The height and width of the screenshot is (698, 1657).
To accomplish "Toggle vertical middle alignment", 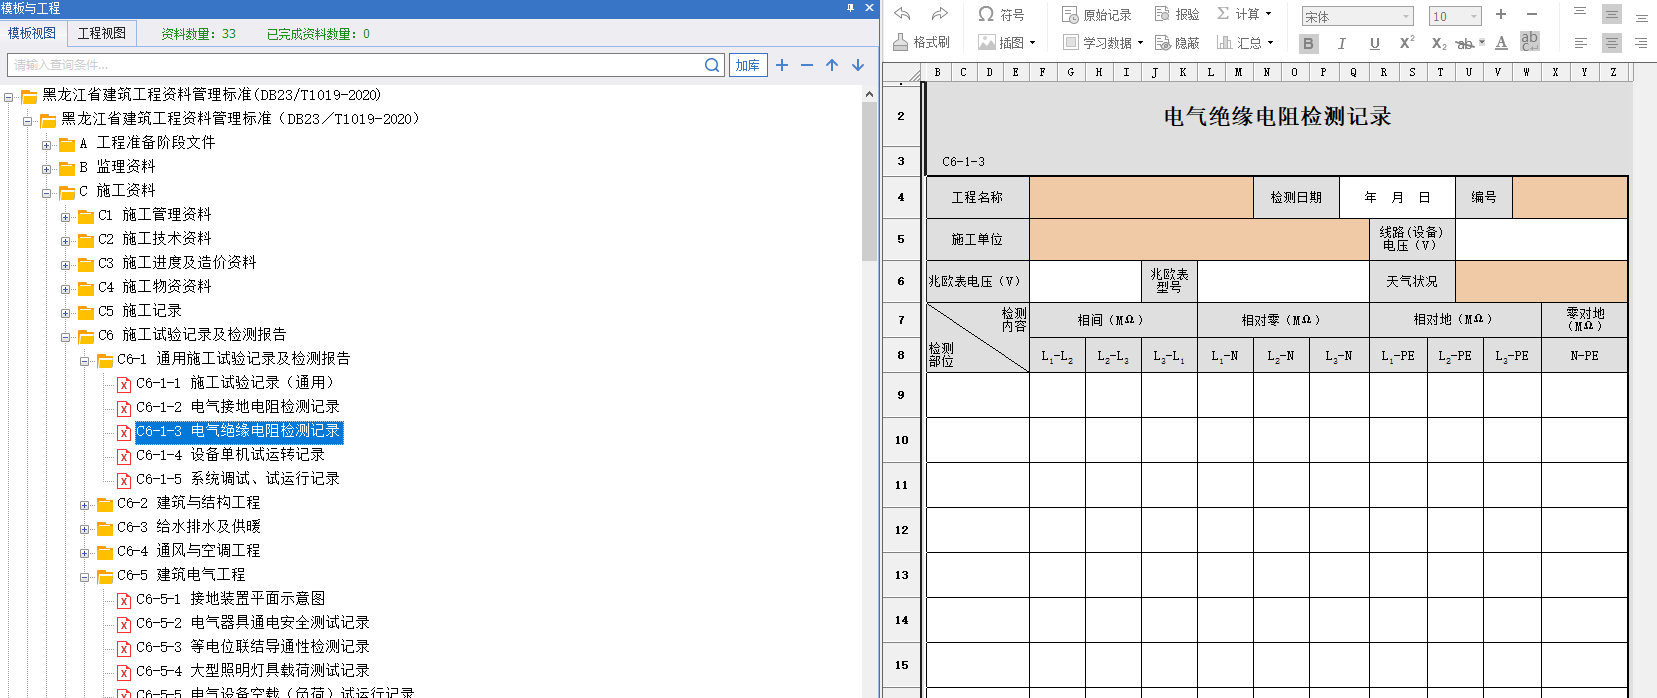I will click(1612, 14).
